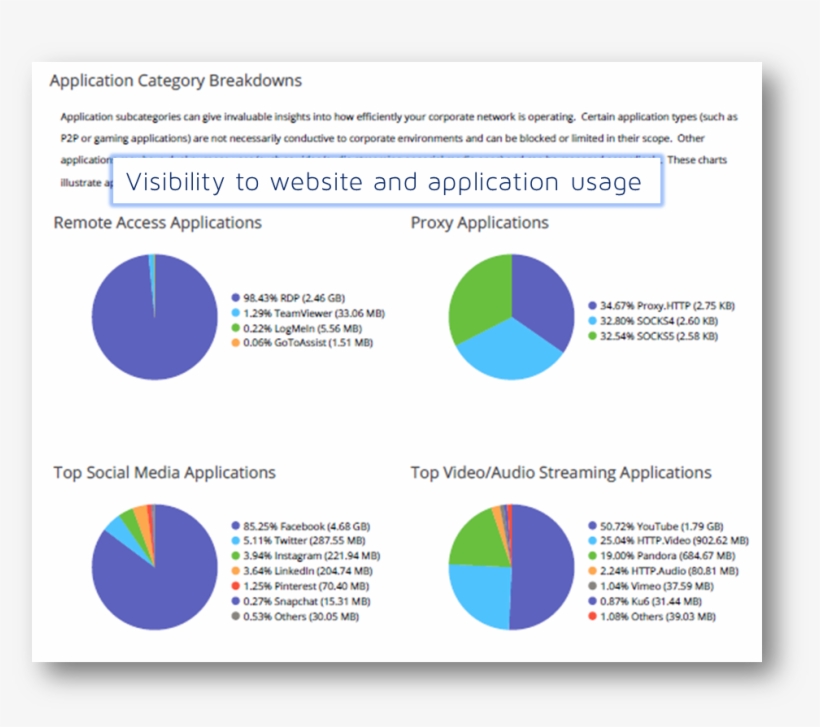820x727 pixels.
Task: Select the Pandora green legend marker
Action: (x=591, y=555)
